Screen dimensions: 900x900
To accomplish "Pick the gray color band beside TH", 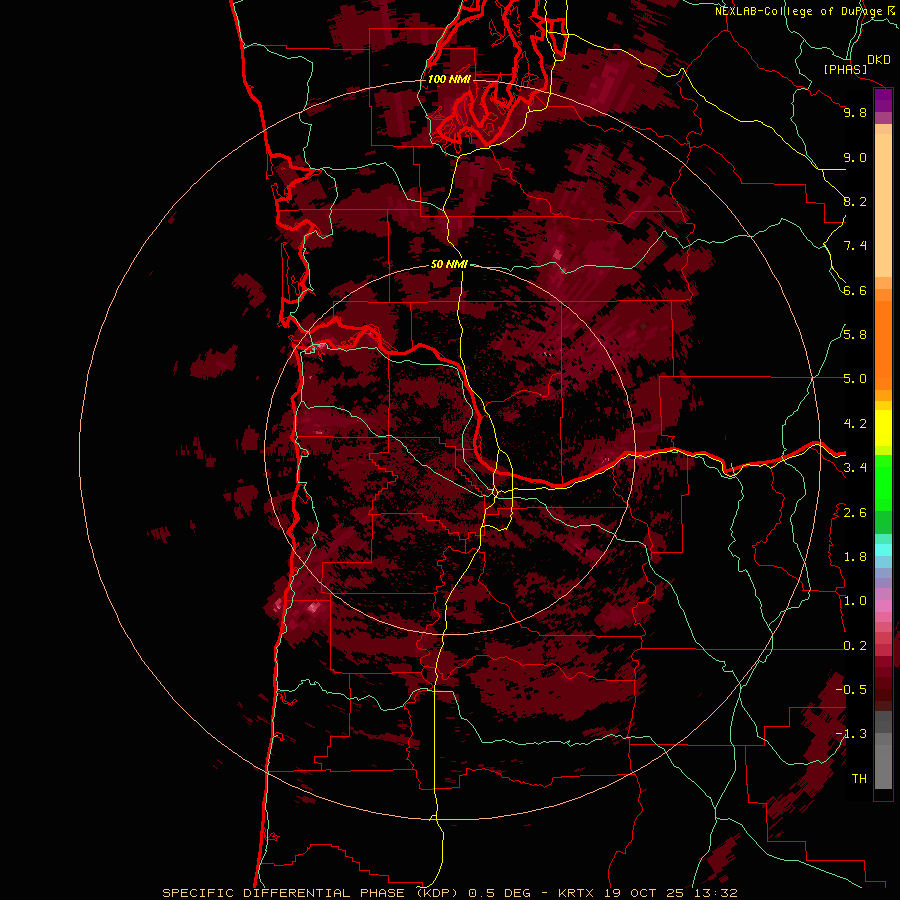I will (x=883, y=766).
